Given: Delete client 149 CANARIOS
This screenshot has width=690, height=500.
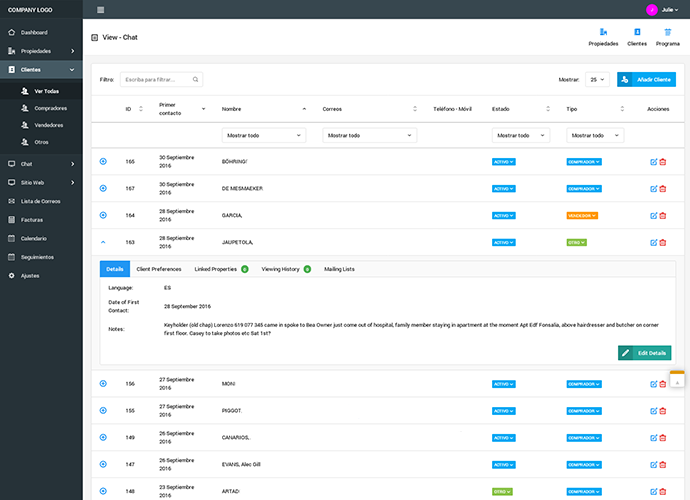Looking at the screenshot, I should click(663, 438).
